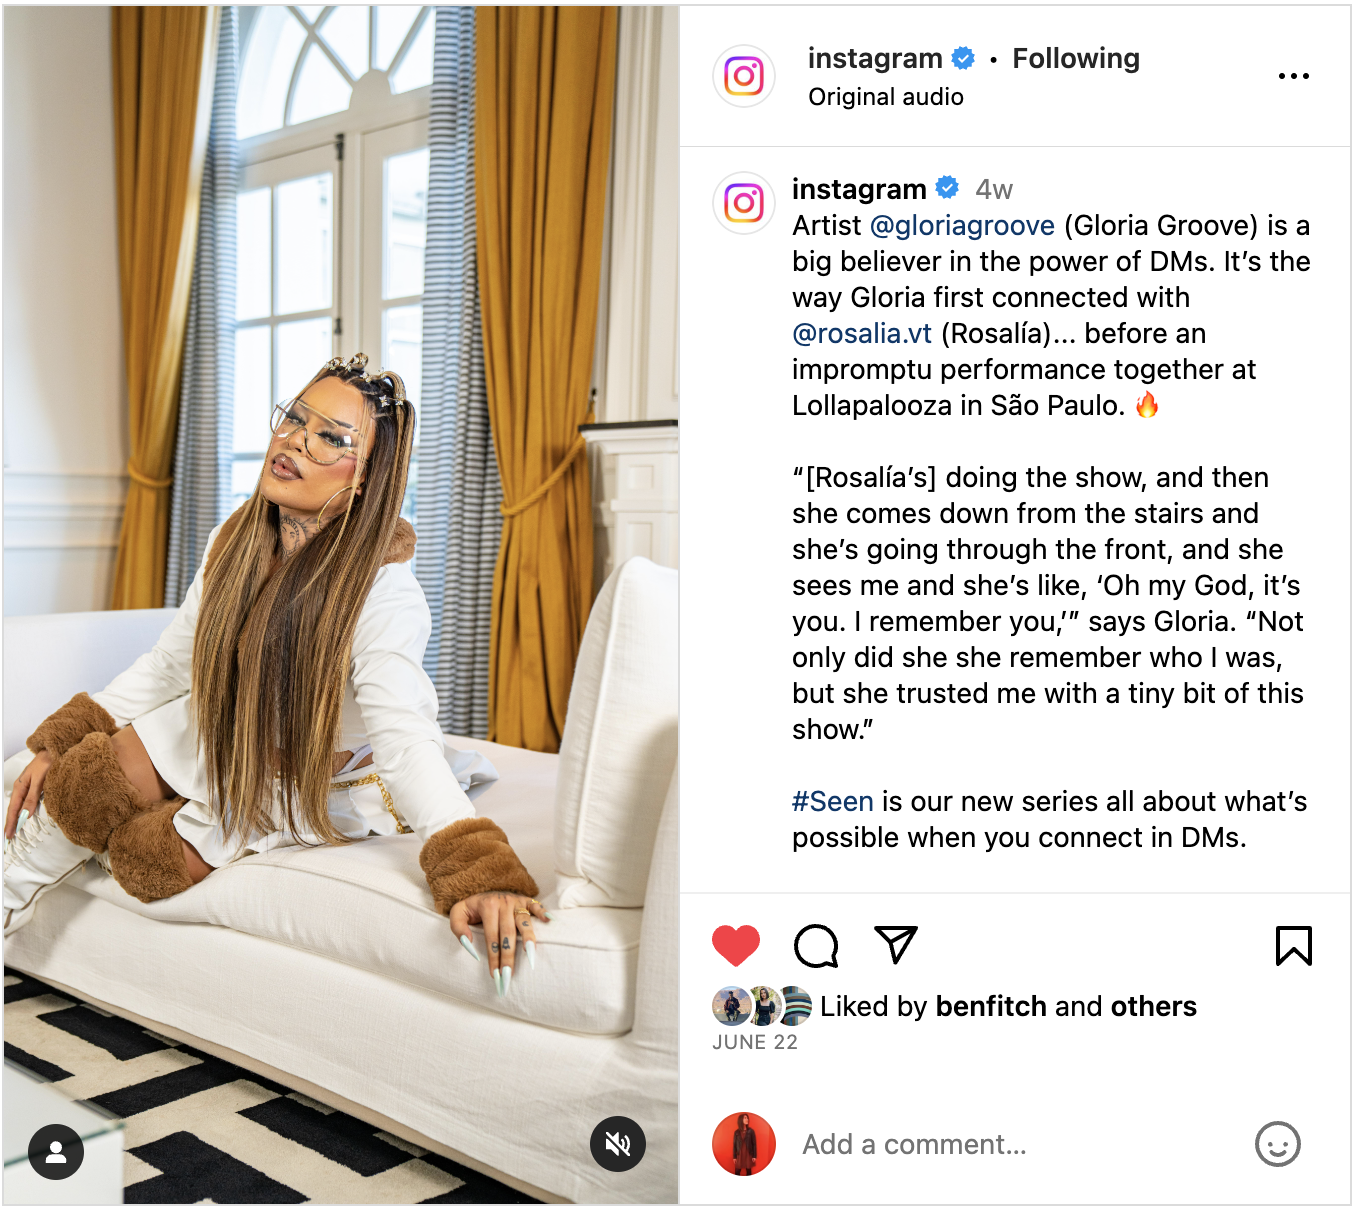
Task: Click the Following button
Action: (1076, 58)
